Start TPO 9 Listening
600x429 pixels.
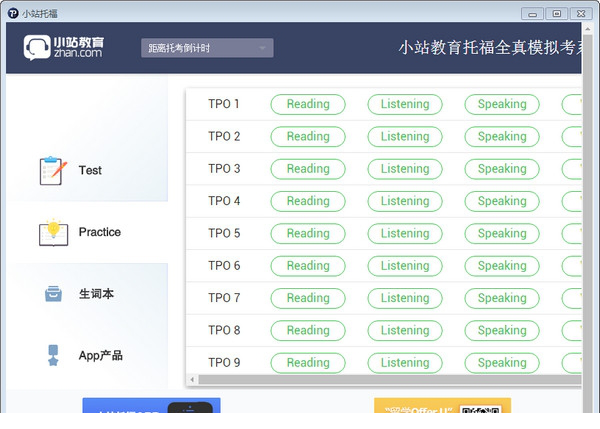click(405, 363)
